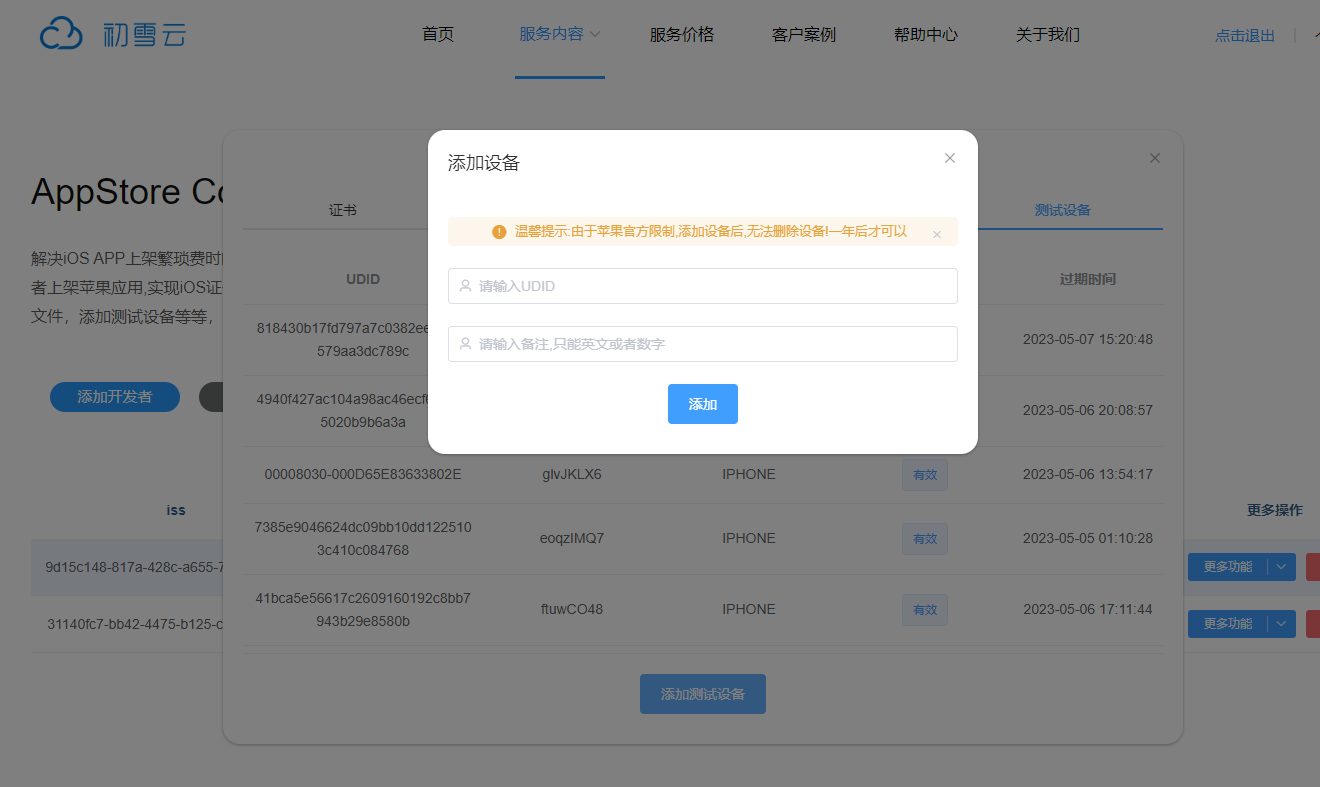Click the 点击退出 logout link
This screenshot has height=787, width=1320.
click(1245, 36)
